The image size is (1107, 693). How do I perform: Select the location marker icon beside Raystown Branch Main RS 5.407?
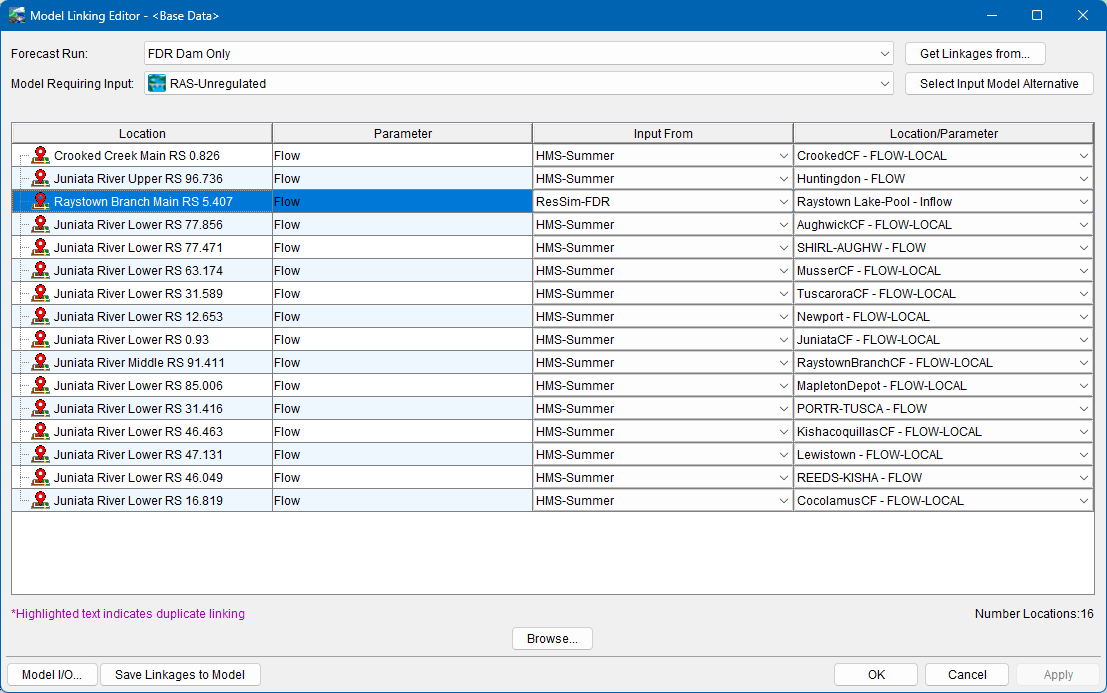pos(40,201)
